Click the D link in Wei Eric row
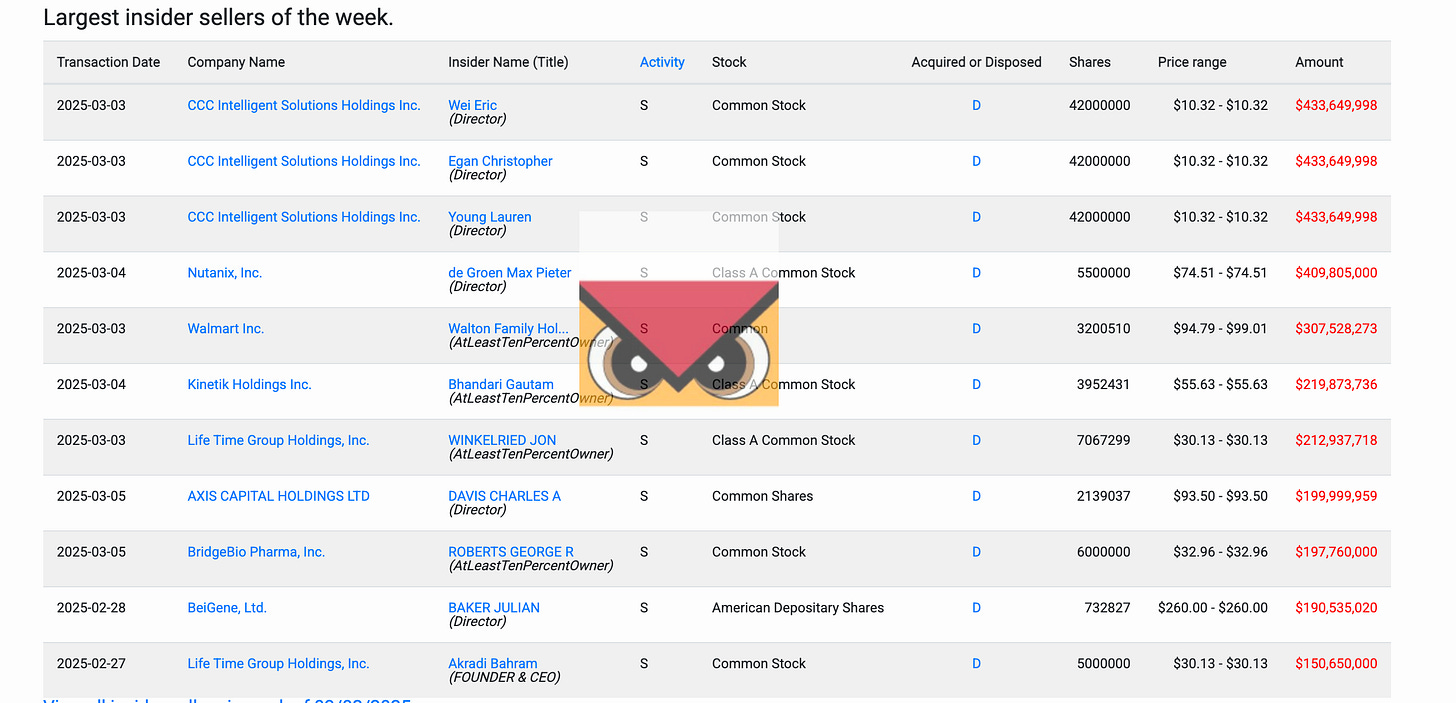This screenshot has width=1456, height=703. pos(977,105)
